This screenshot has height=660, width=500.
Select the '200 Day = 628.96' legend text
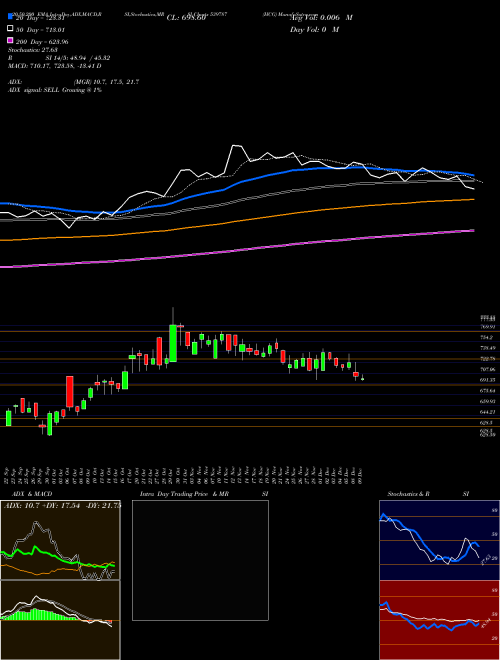43,42
